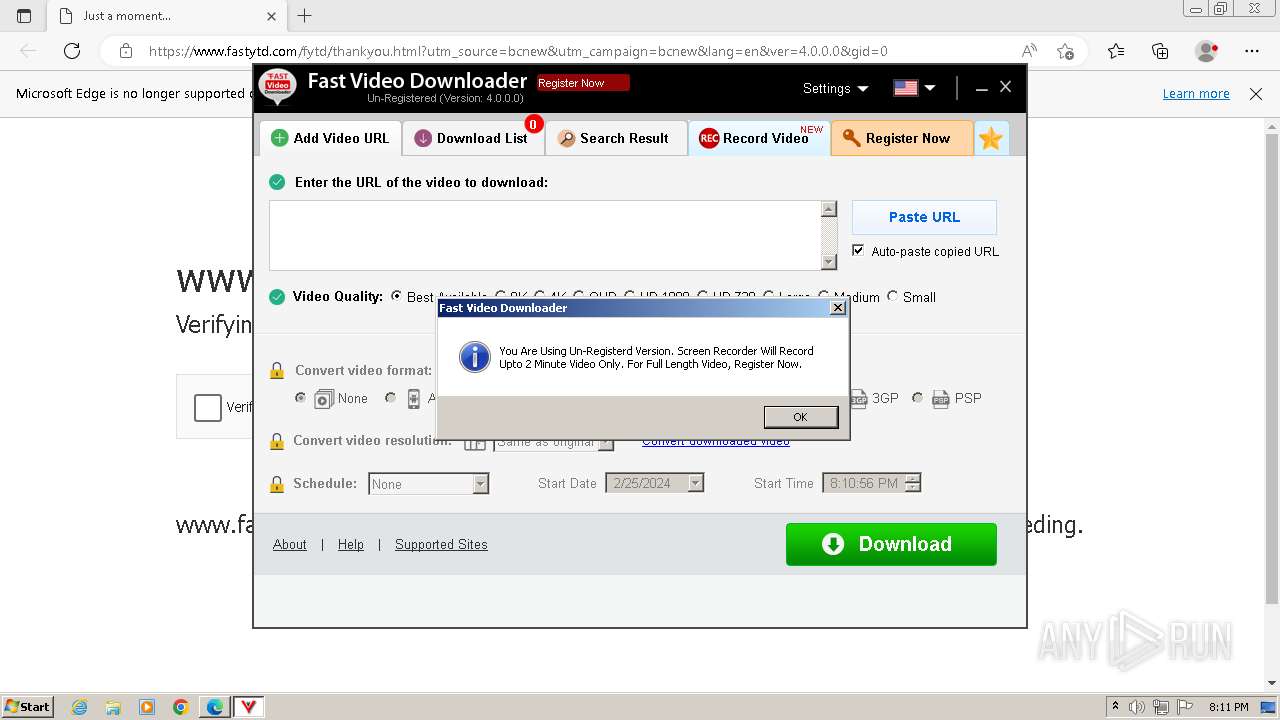Click the Learn more link in Edge banner
The width and height of the screenshot is (1280, 720).
pos(1196,93)
